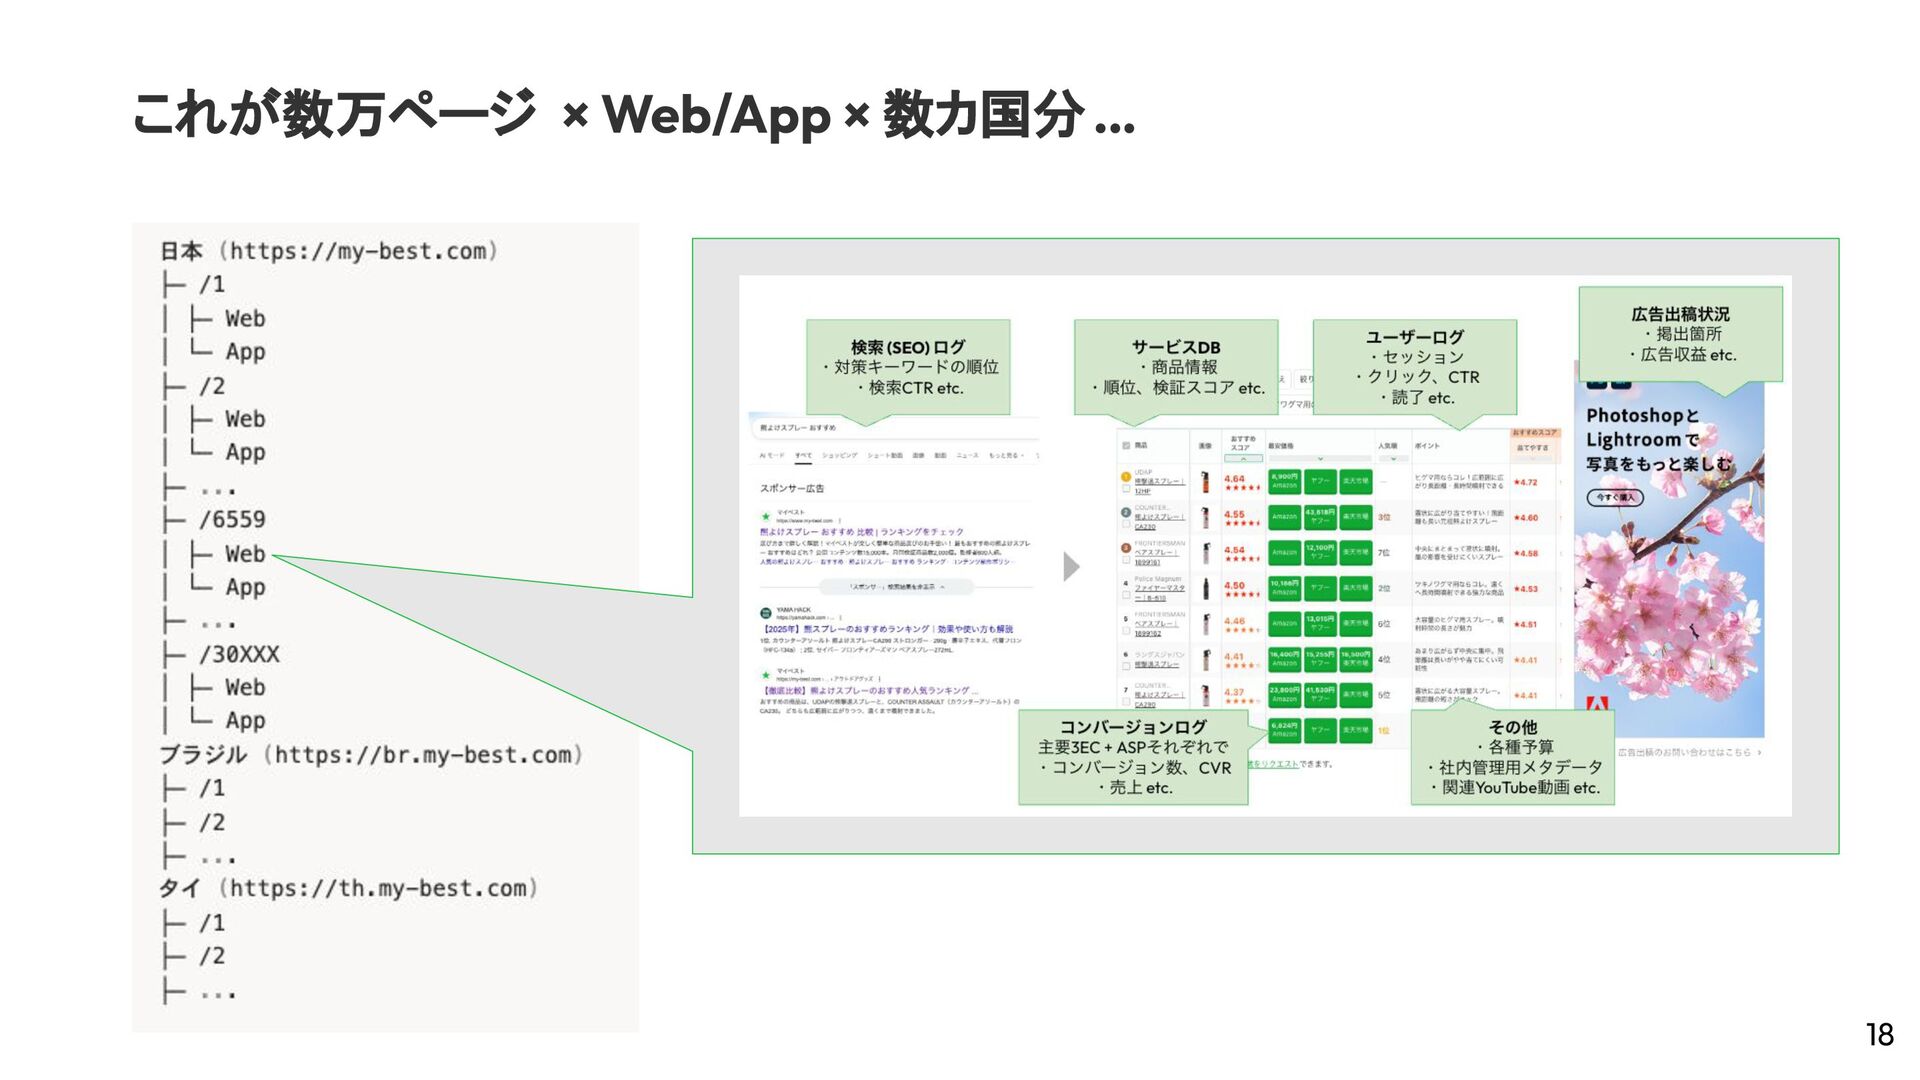
Task: Click the YAMA HACK site favicon
Action: click(766, 613)
